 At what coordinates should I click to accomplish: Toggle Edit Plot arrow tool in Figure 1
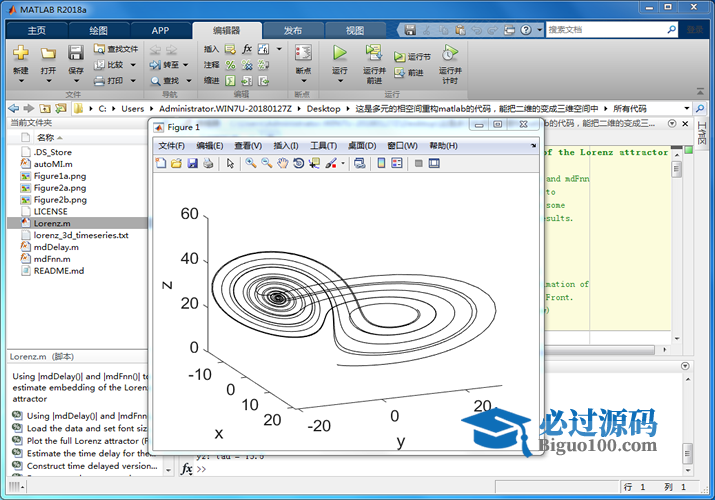click(x=230, y=163)
